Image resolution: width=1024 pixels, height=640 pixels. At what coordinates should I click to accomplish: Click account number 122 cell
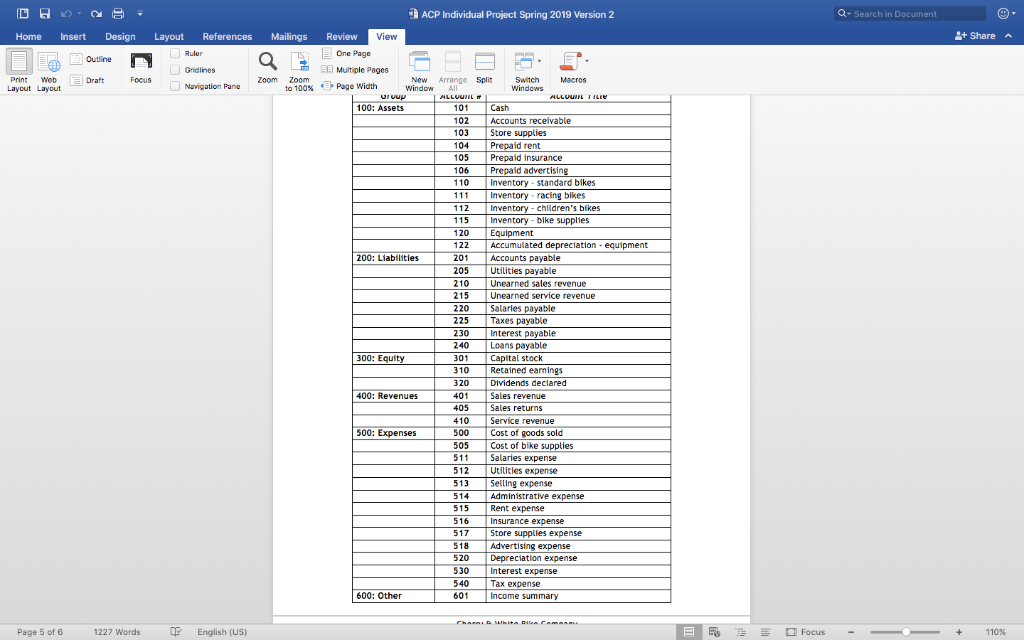coord(460,246)
